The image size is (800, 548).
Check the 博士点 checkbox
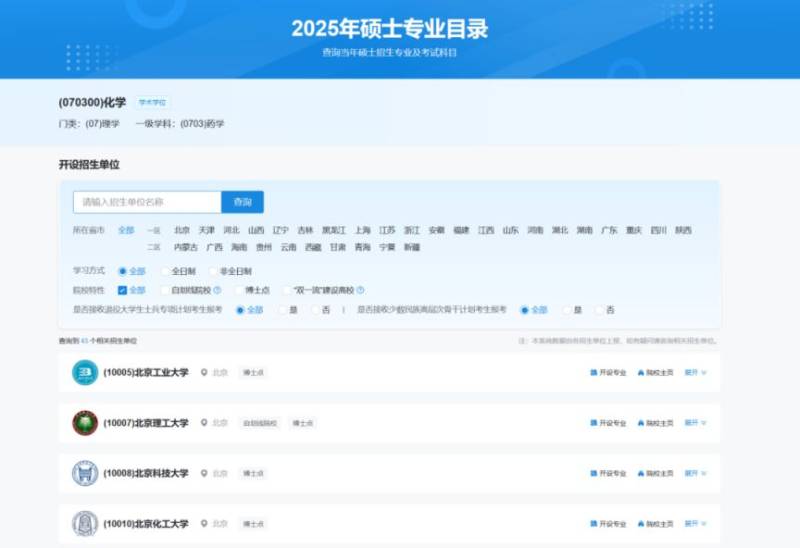click(x=238, y=290)
